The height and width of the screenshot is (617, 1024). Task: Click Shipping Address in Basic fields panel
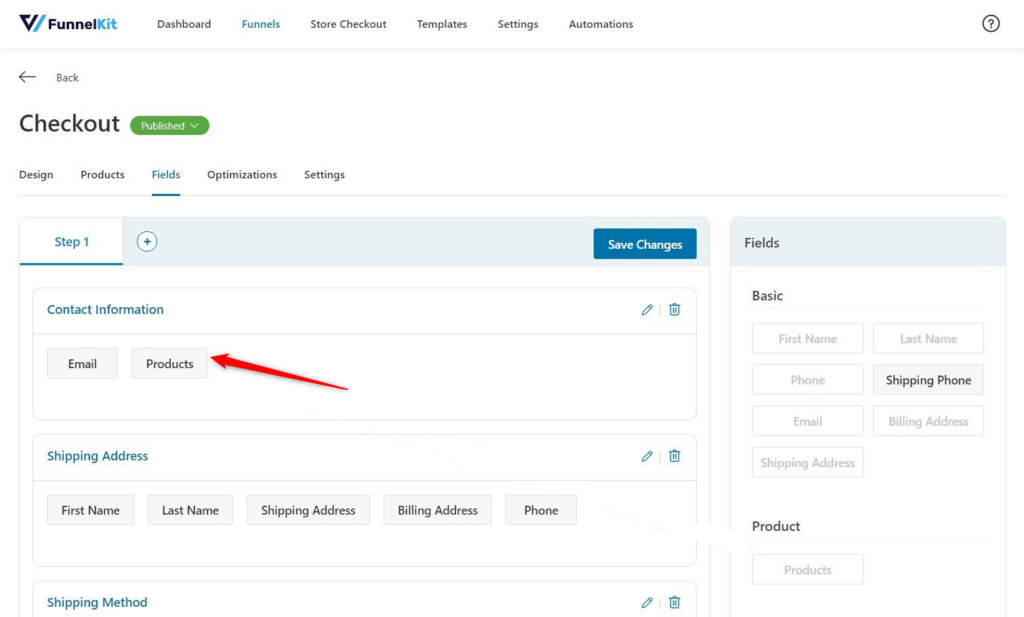coord(808,462)
